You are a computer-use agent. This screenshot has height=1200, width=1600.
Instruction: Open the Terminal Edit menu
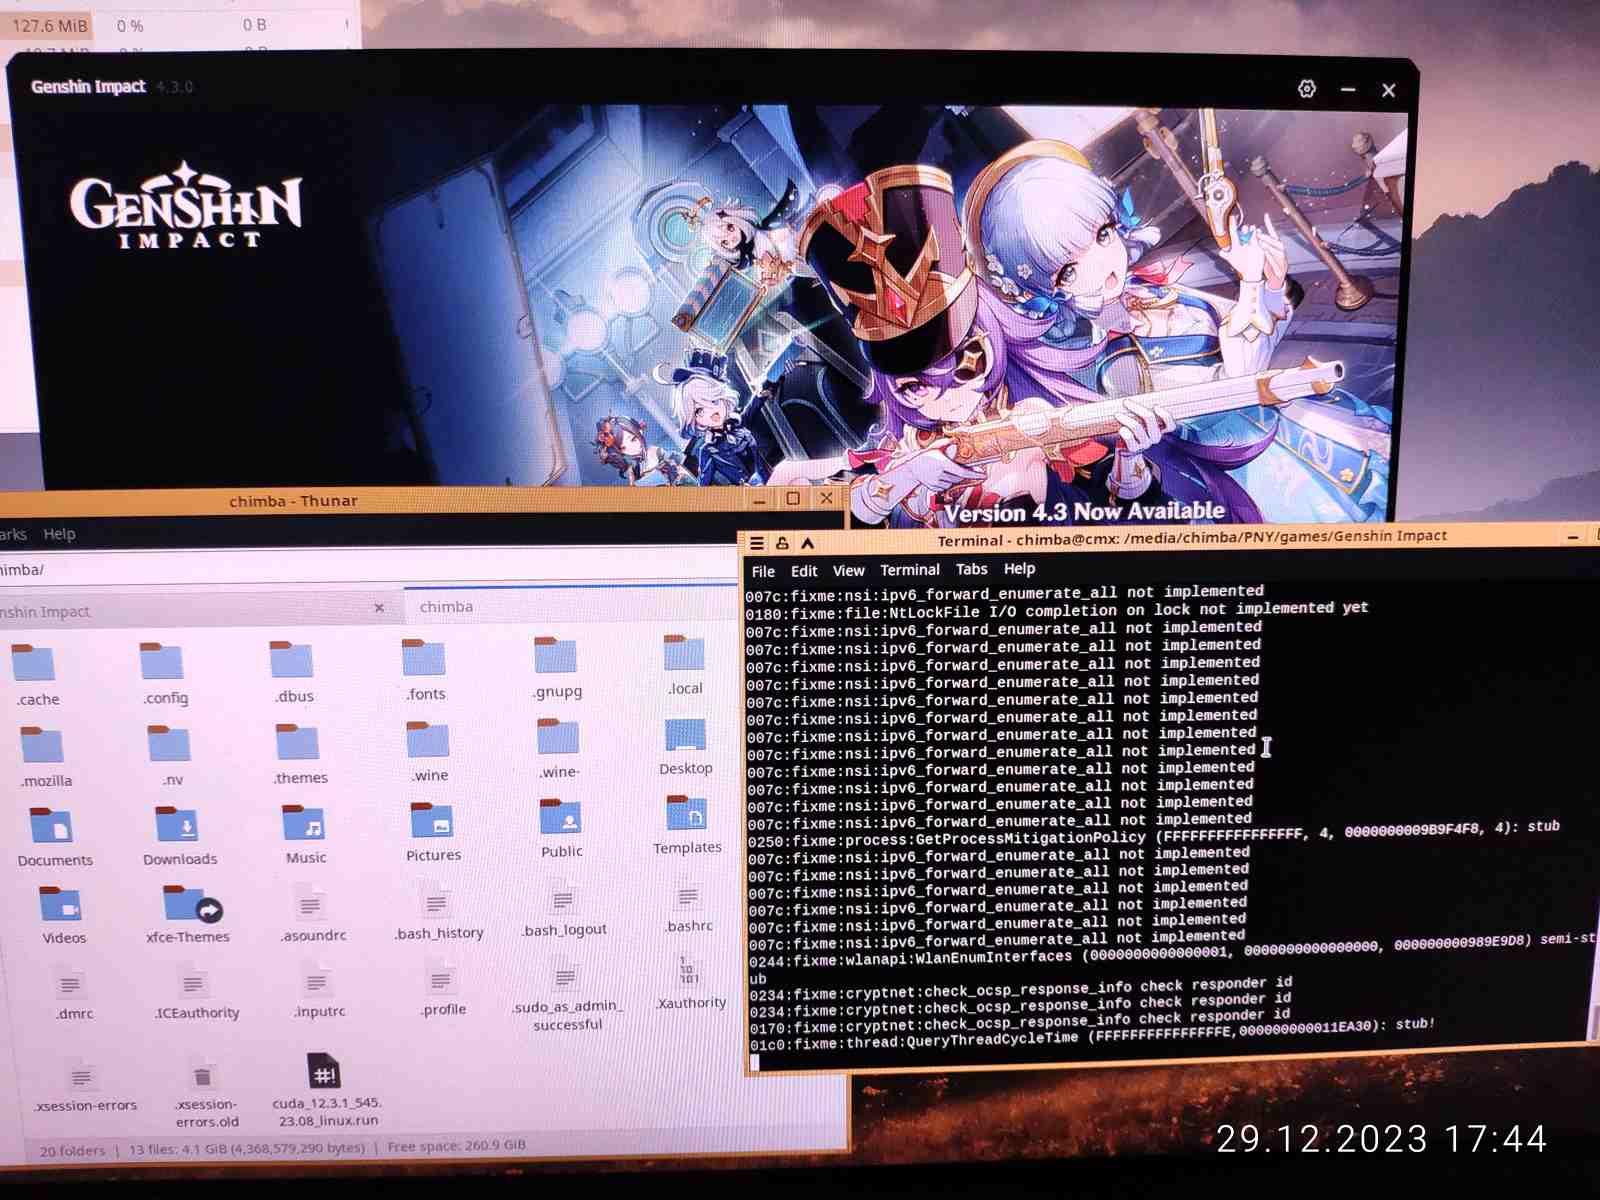(x=804, y=571)
